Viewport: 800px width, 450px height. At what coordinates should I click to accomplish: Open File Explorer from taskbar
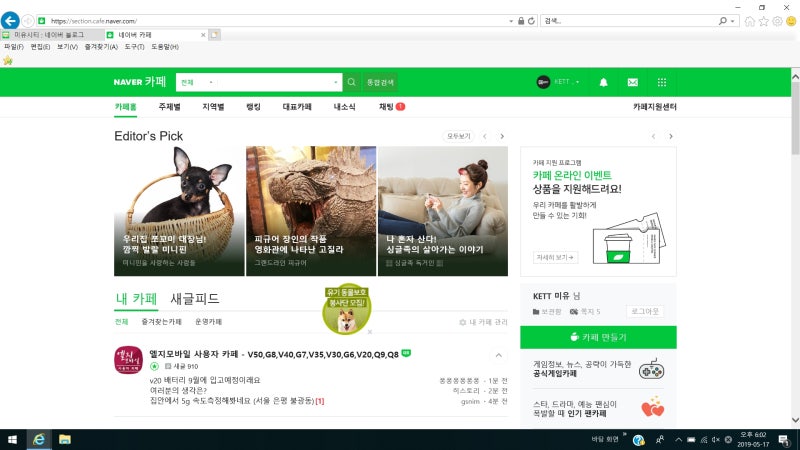point(65,439)
